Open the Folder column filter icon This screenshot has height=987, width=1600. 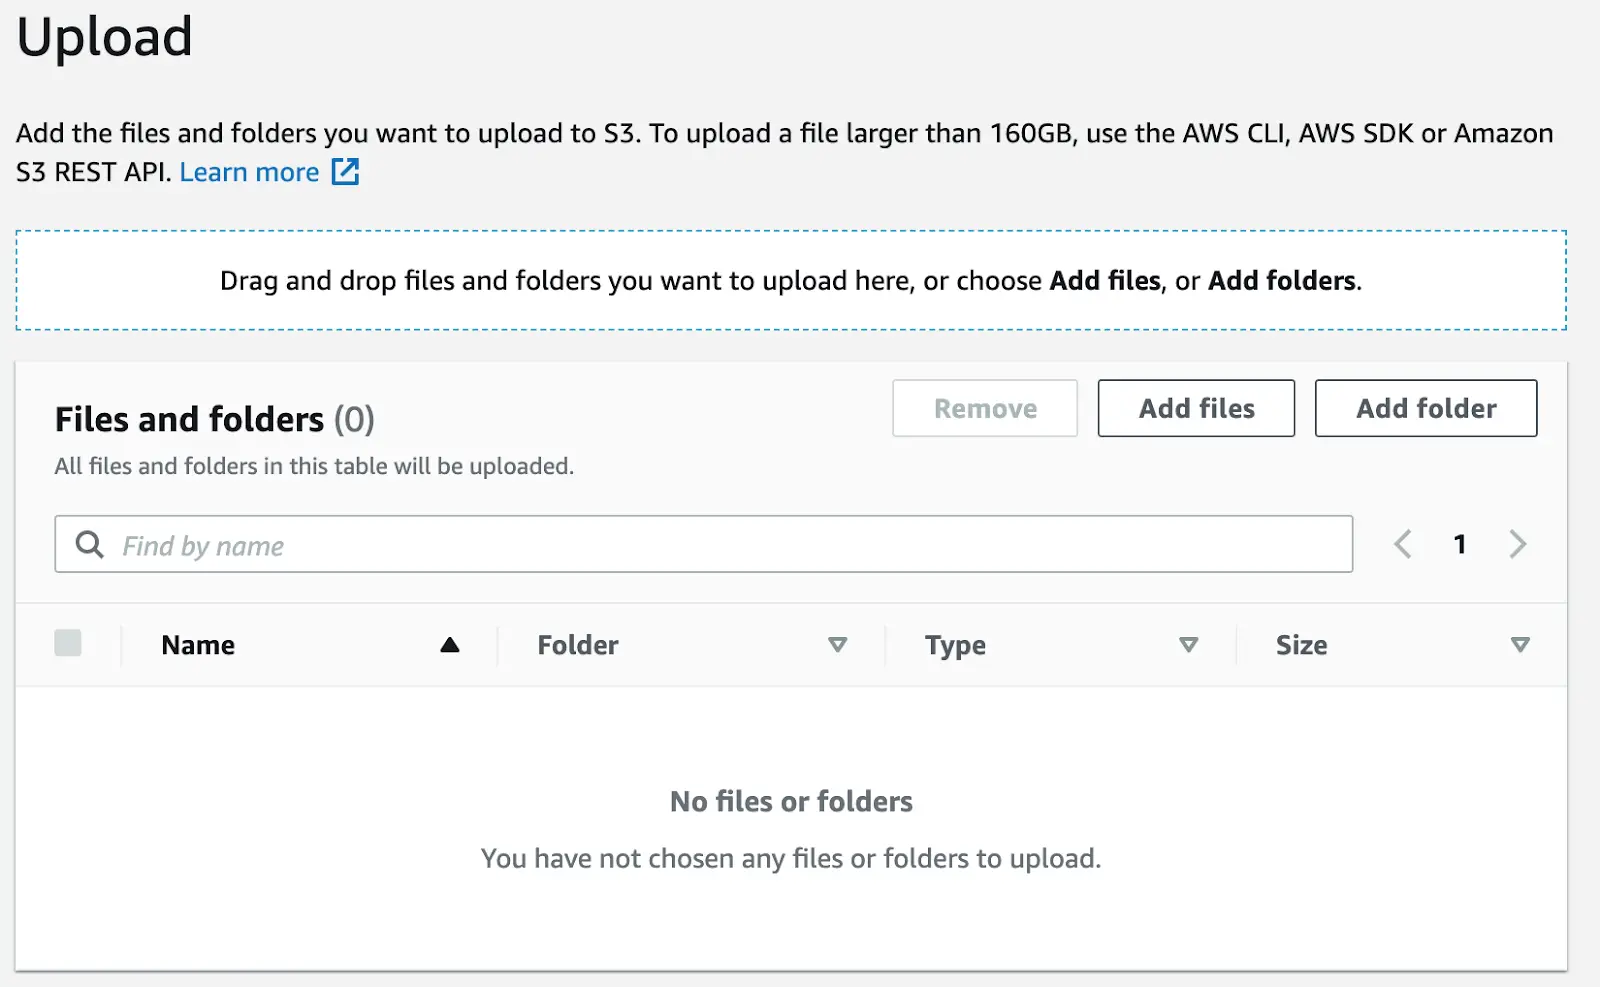[x=839, y=645]
